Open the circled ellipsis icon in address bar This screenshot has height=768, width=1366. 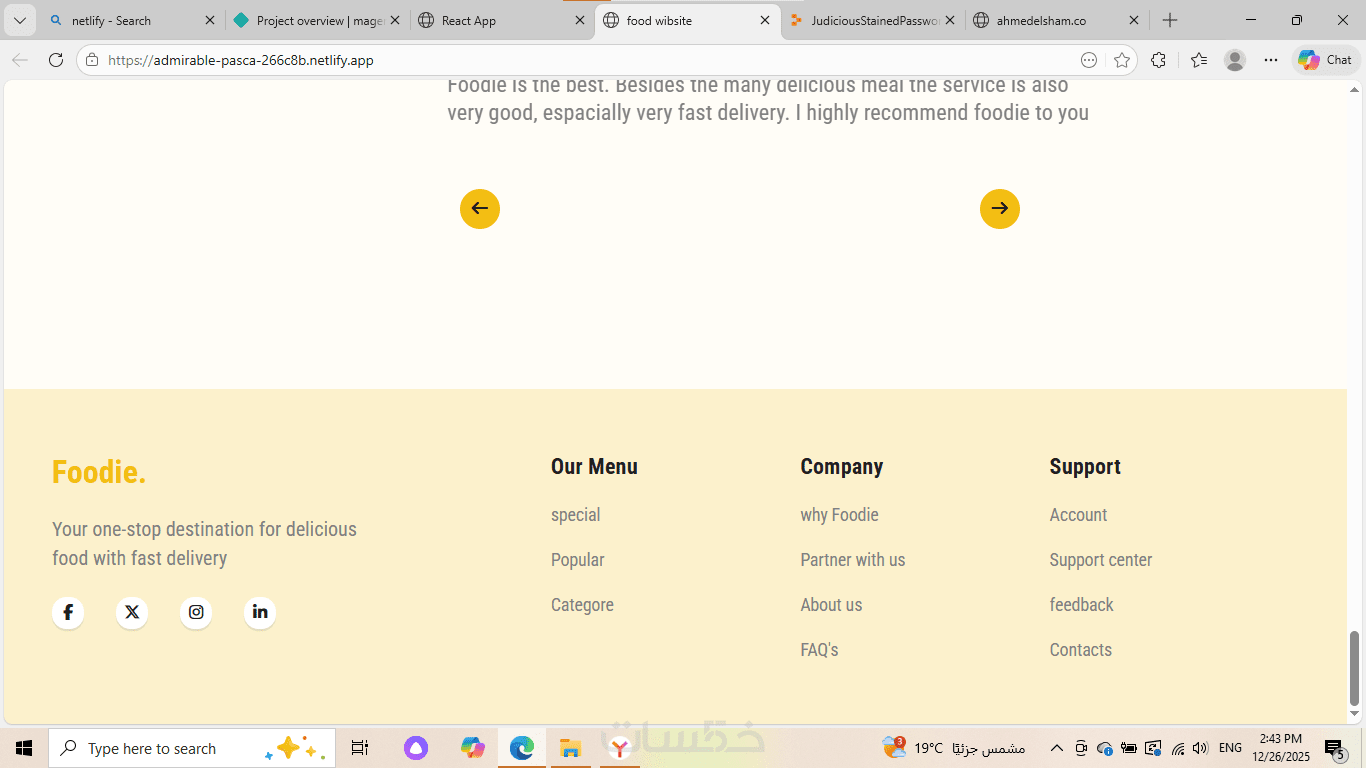(1089, 60)
